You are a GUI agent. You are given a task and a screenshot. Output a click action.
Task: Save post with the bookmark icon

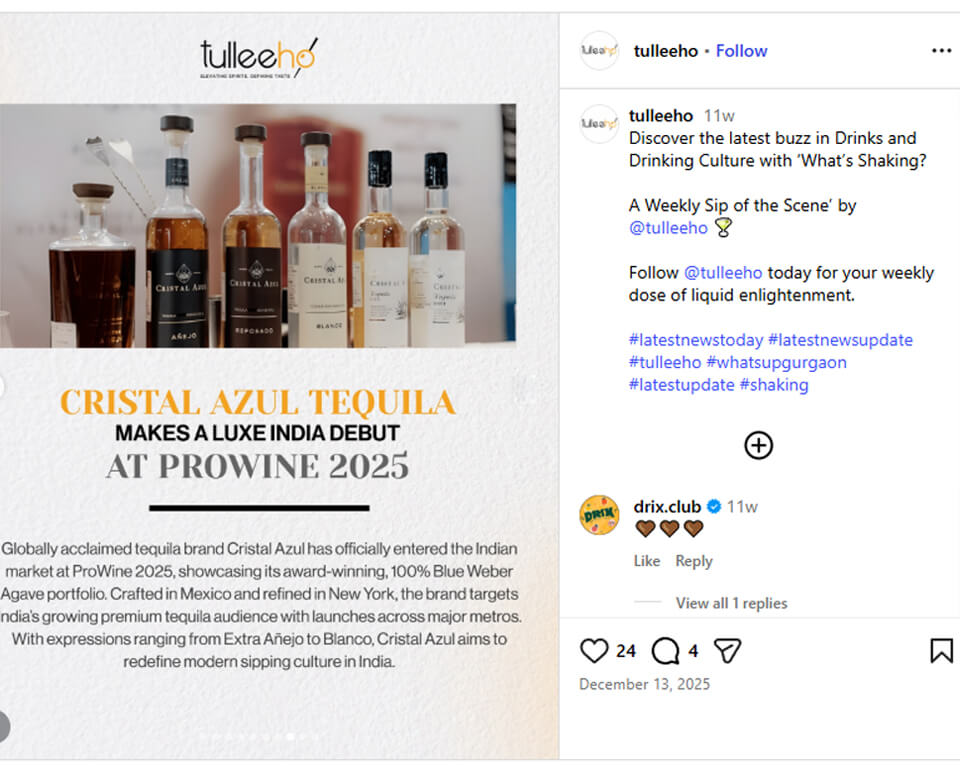click(941, 650)
